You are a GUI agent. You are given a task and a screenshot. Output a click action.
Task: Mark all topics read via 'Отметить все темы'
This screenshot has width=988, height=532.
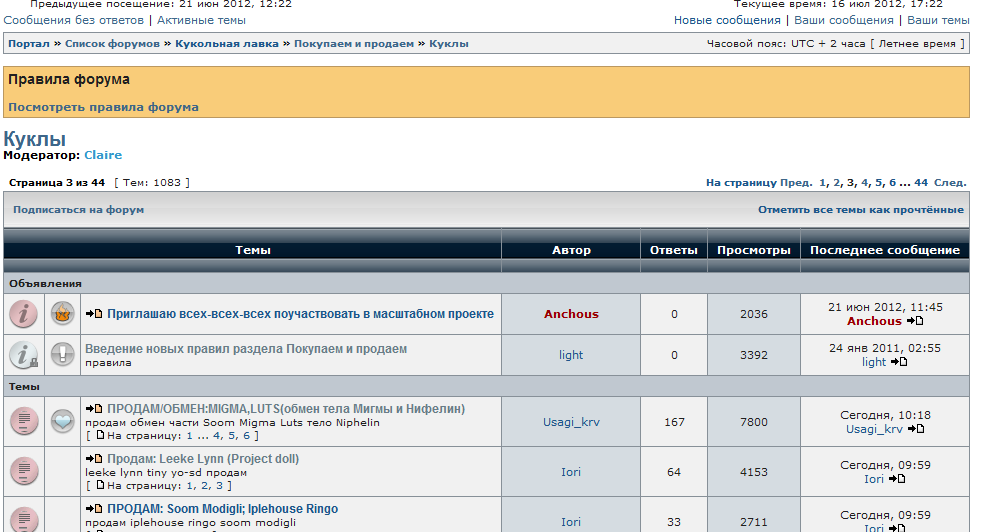(x=860, y=210)
